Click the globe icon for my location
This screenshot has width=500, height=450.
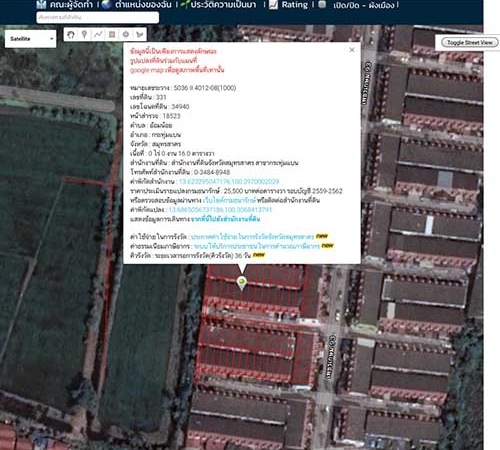coord(106,4)
